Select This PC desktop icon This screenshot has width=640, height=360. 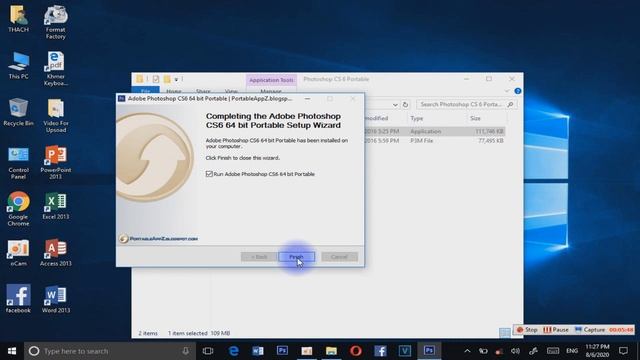click(x=18, y=65)
